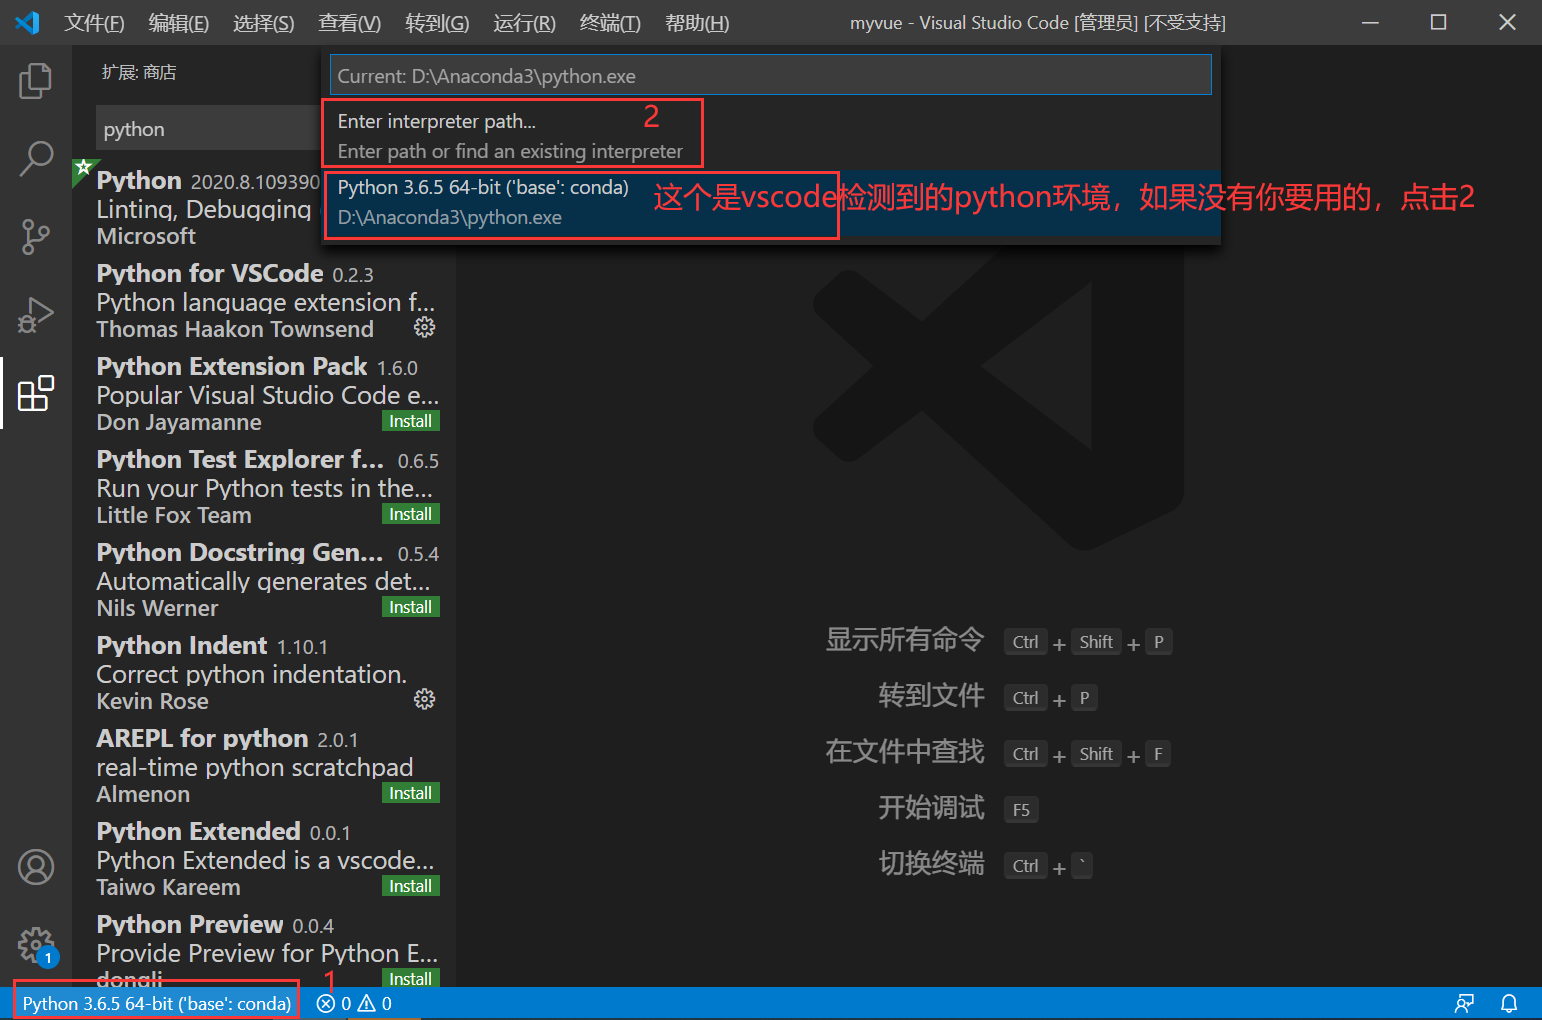This screenshot has width=1542, height=1020.
Task: Install Python Extension Pack
Action: (411, 421)
